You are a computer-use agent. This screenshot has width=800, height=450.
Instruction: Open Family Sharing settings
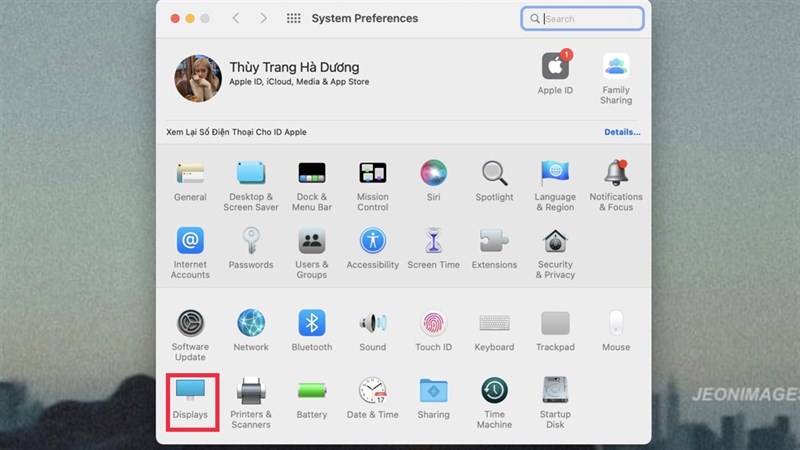pos(616,78)
